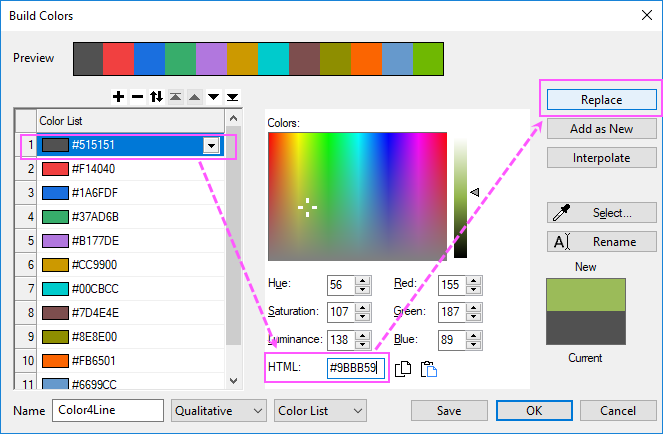Save the color list
This screenshot has height=434, width=663.
point(449,411)
